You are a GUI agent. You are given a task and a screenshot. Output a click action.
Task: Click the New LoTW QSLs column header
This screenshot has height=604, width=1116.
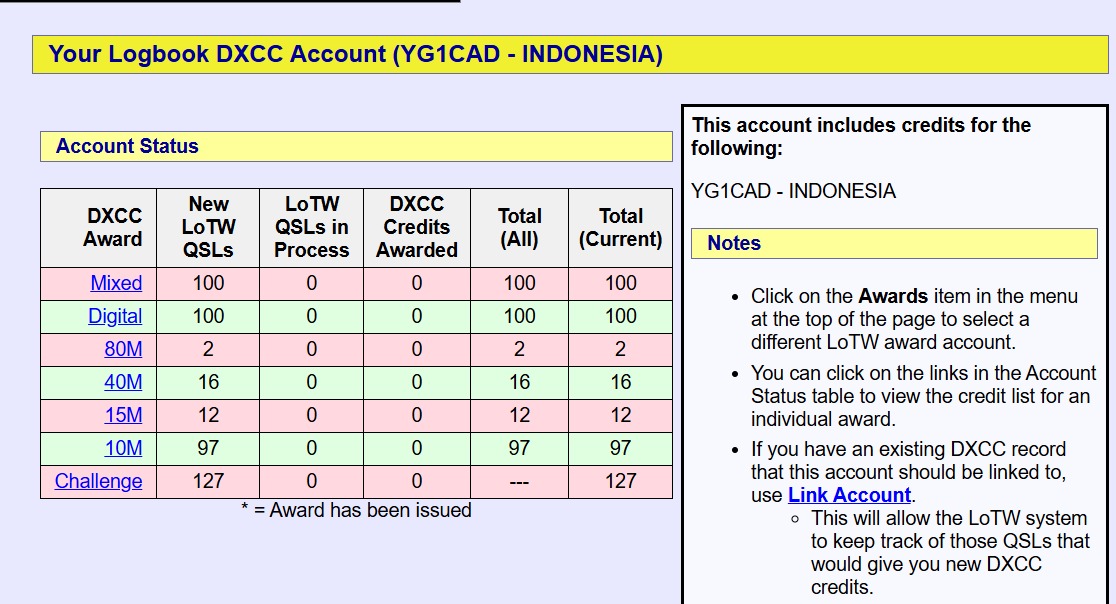(x=208, y=227)
